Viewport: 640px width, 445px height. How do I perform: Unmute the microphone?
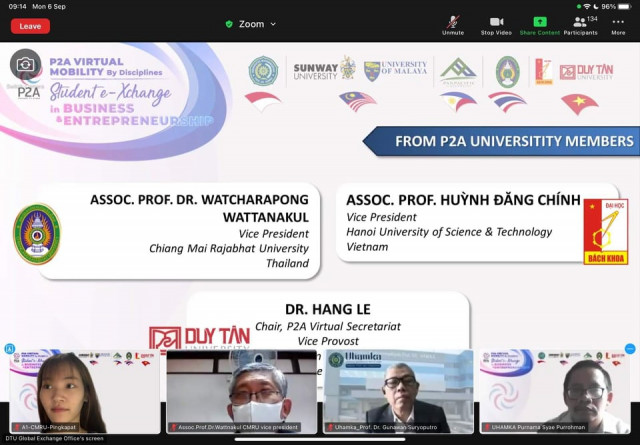[x=453, y=25]
